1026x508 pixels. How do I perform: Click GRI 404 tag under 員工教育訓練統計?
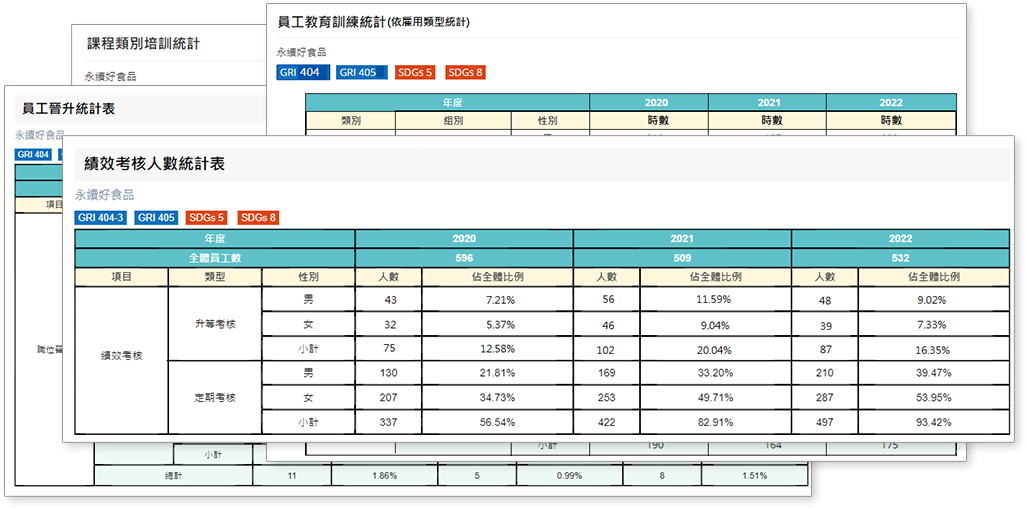coord(303,72)
